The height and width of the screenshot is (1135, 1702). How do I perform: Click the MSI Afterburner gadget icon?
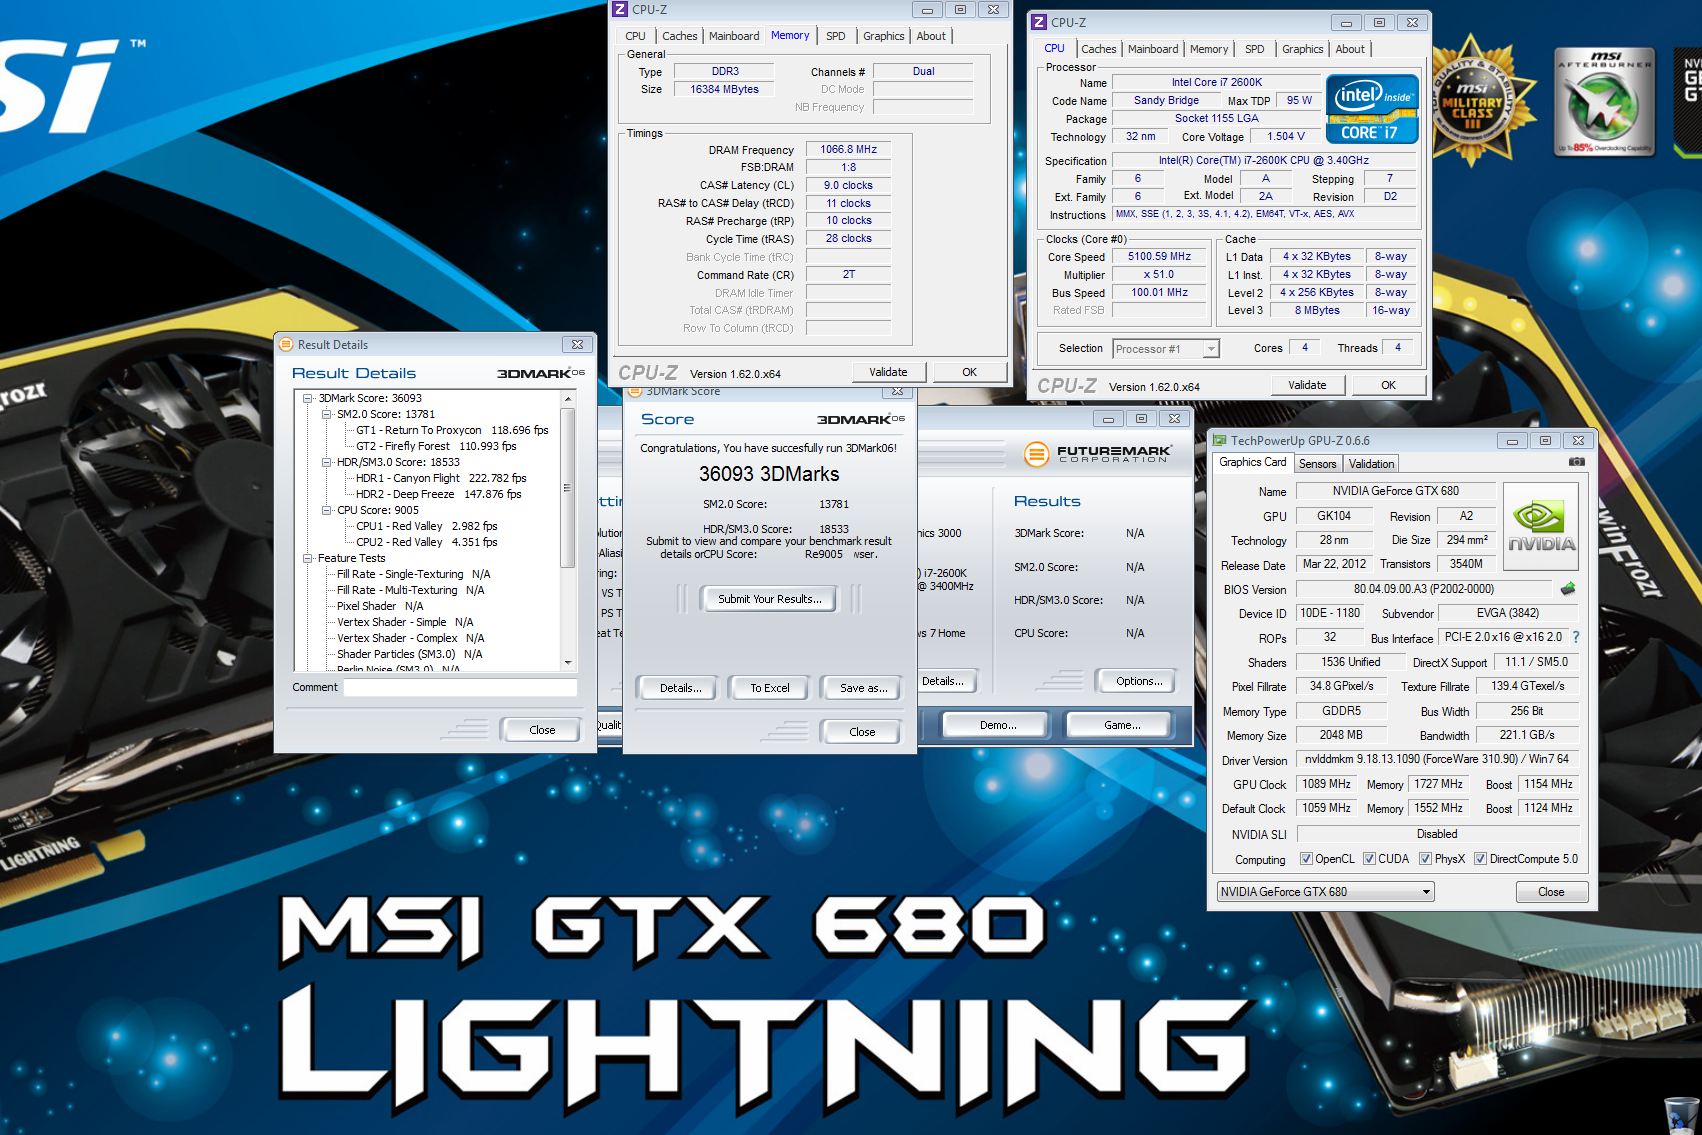pos(1604,102)
